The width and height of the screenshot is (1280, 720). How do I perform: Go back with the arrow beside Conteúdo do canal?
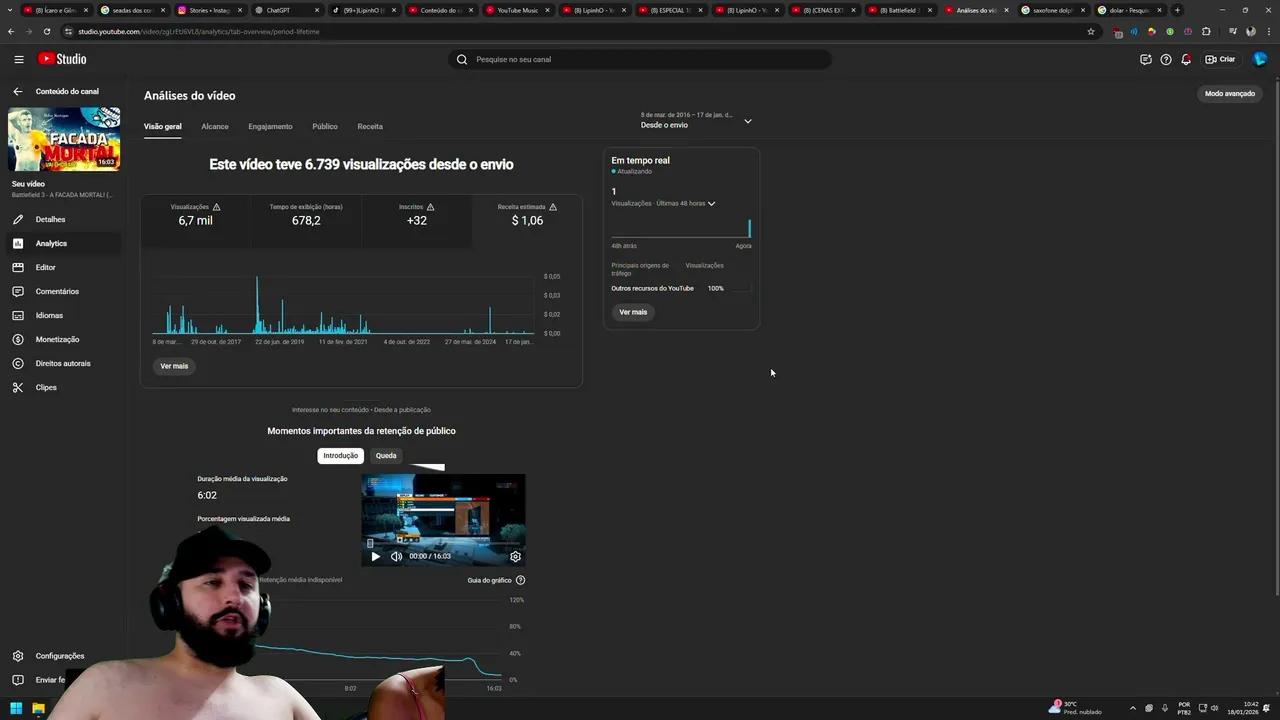17,91
